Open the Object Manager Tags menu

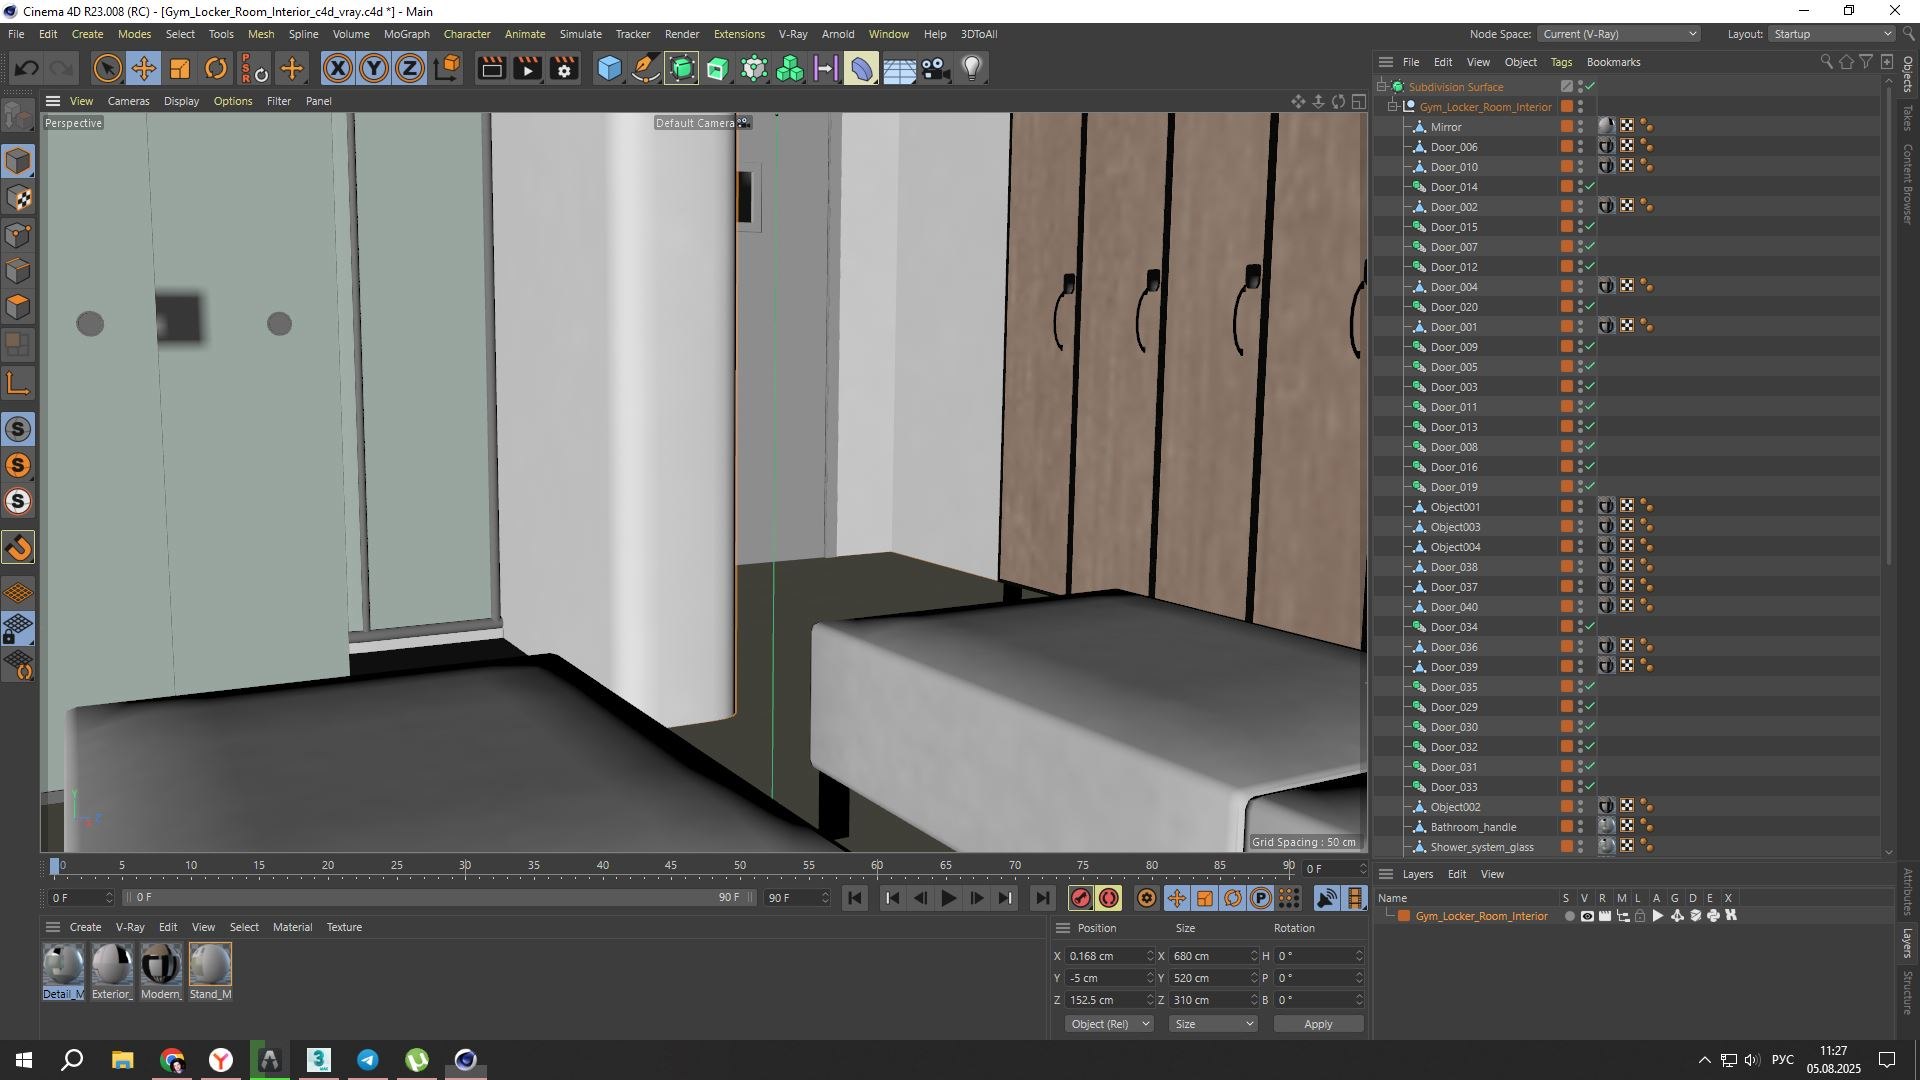coord(1560,62)
